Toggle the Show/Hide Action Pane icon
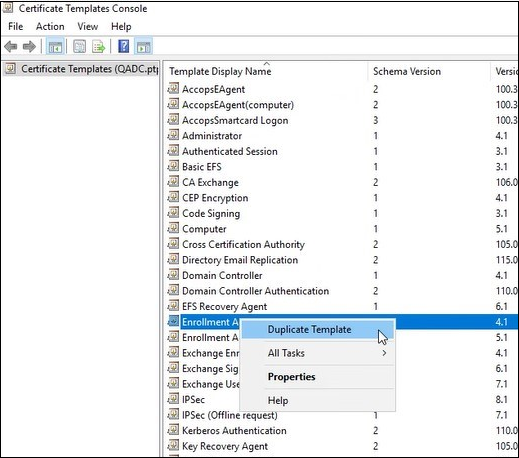The image size is (519, 458). point(144,46)
